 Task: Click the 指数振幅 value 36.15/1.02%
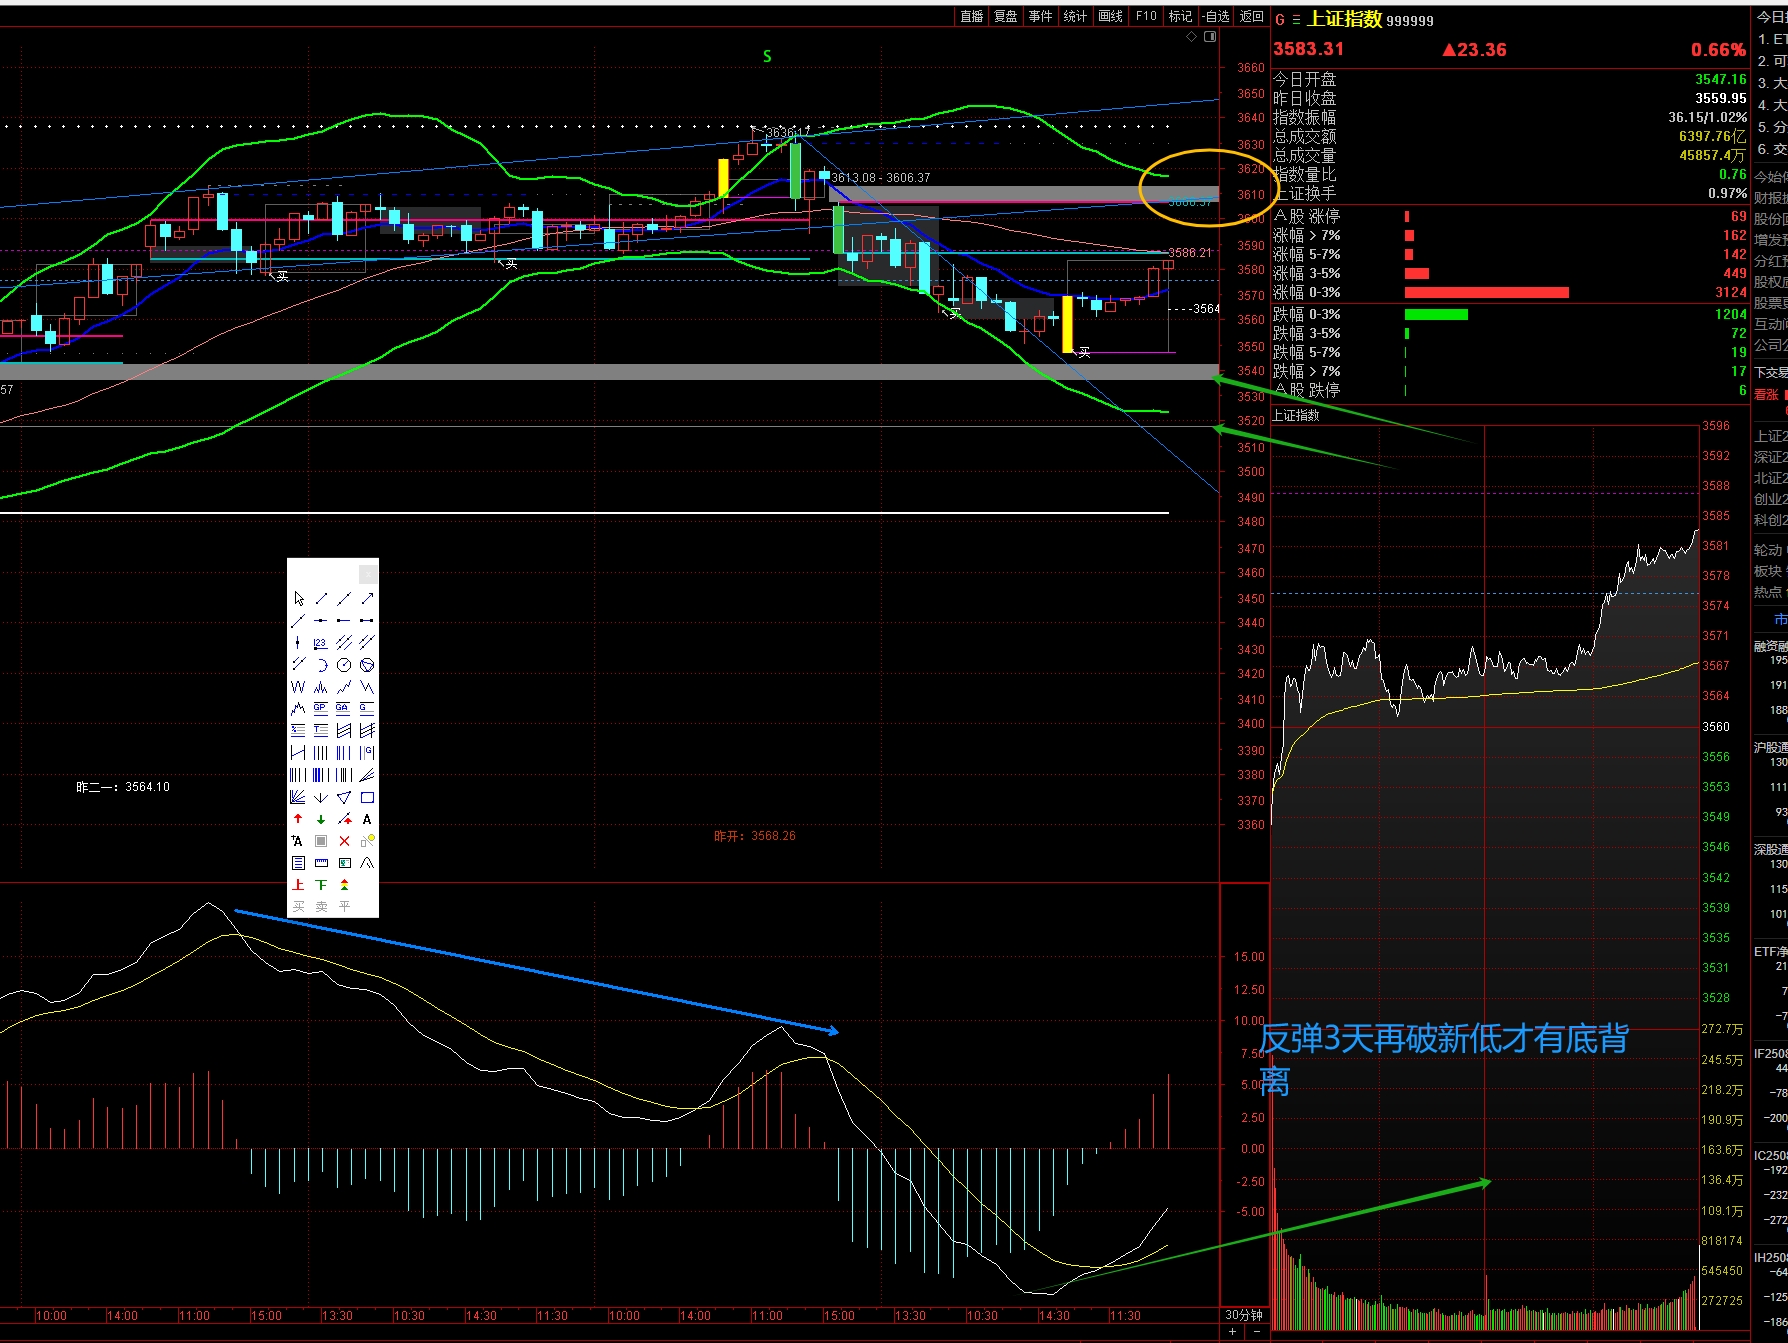[1707, 117]
